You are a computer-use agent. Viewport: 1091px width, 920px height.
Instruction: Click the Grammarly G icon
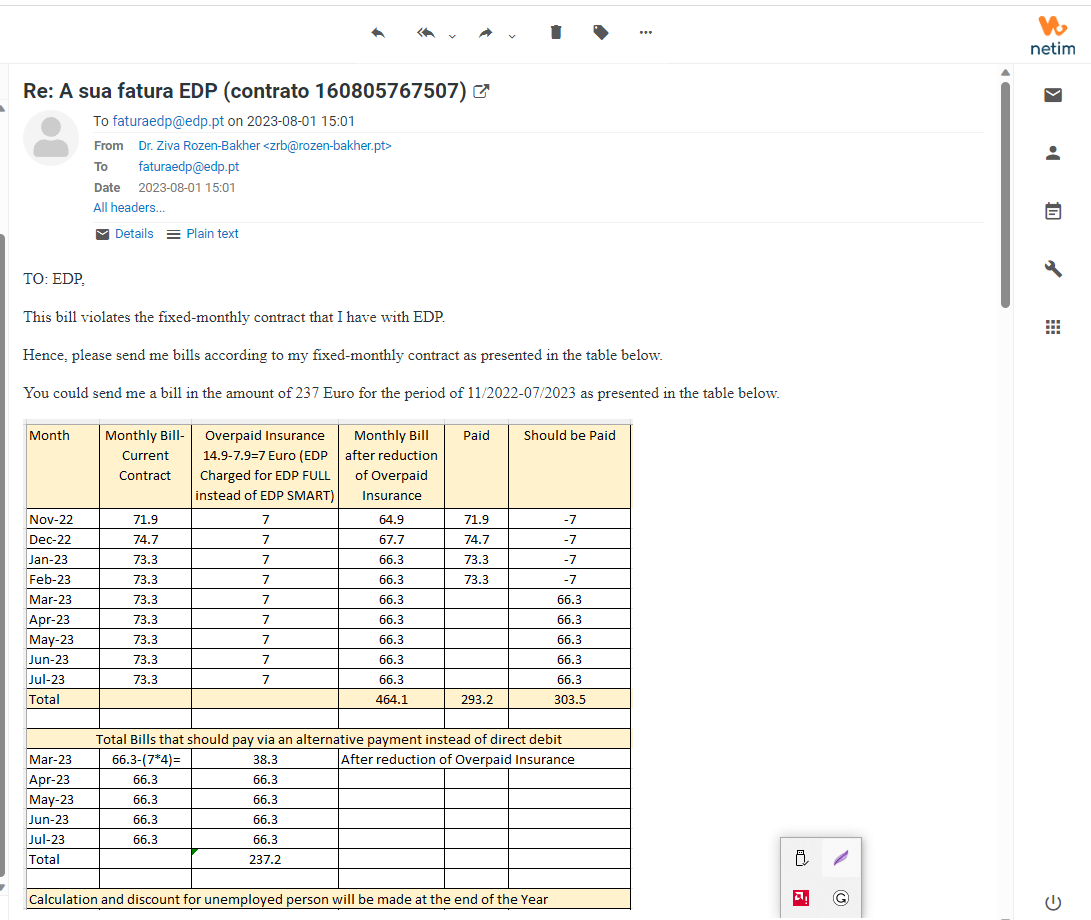[x=841, y=898]
